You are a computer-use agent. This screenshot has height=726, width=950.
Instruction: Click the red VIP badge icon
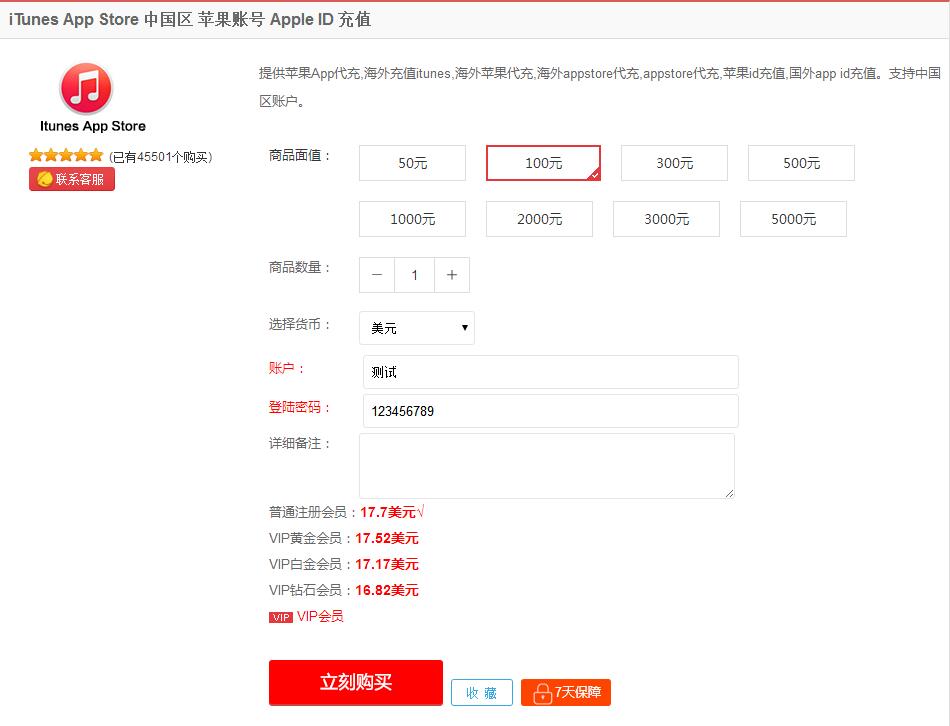pos(281,617)
